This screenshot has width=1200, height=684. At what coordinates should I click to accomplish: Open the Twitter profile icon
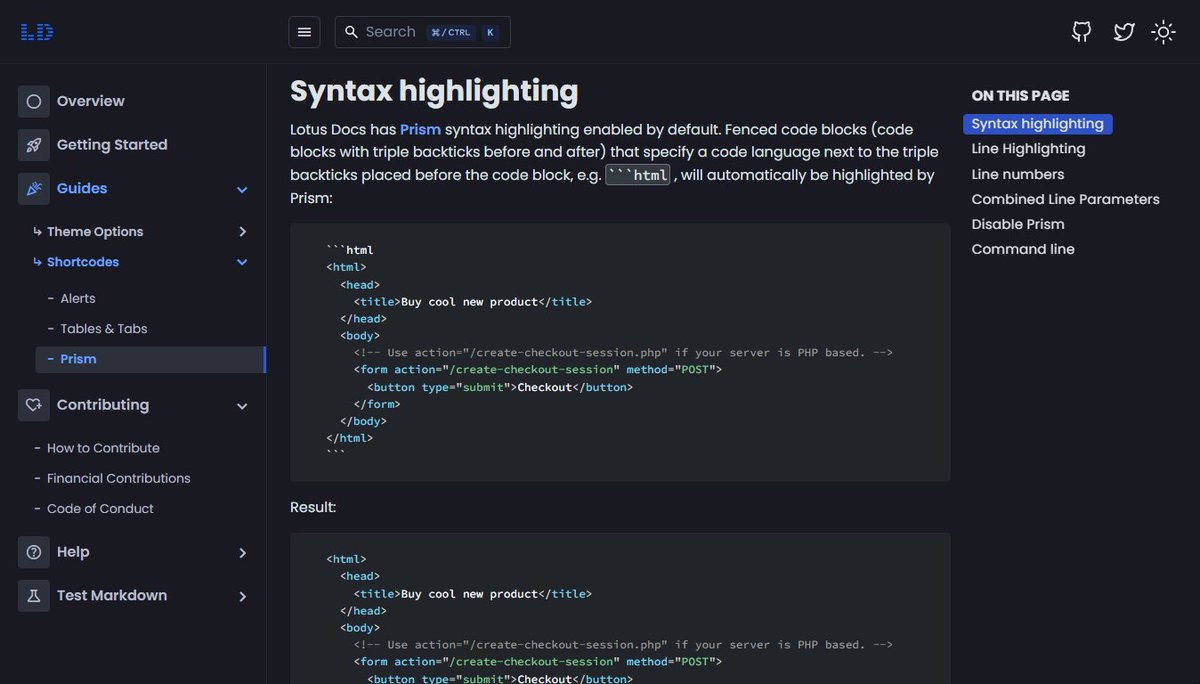(1123, 31)
